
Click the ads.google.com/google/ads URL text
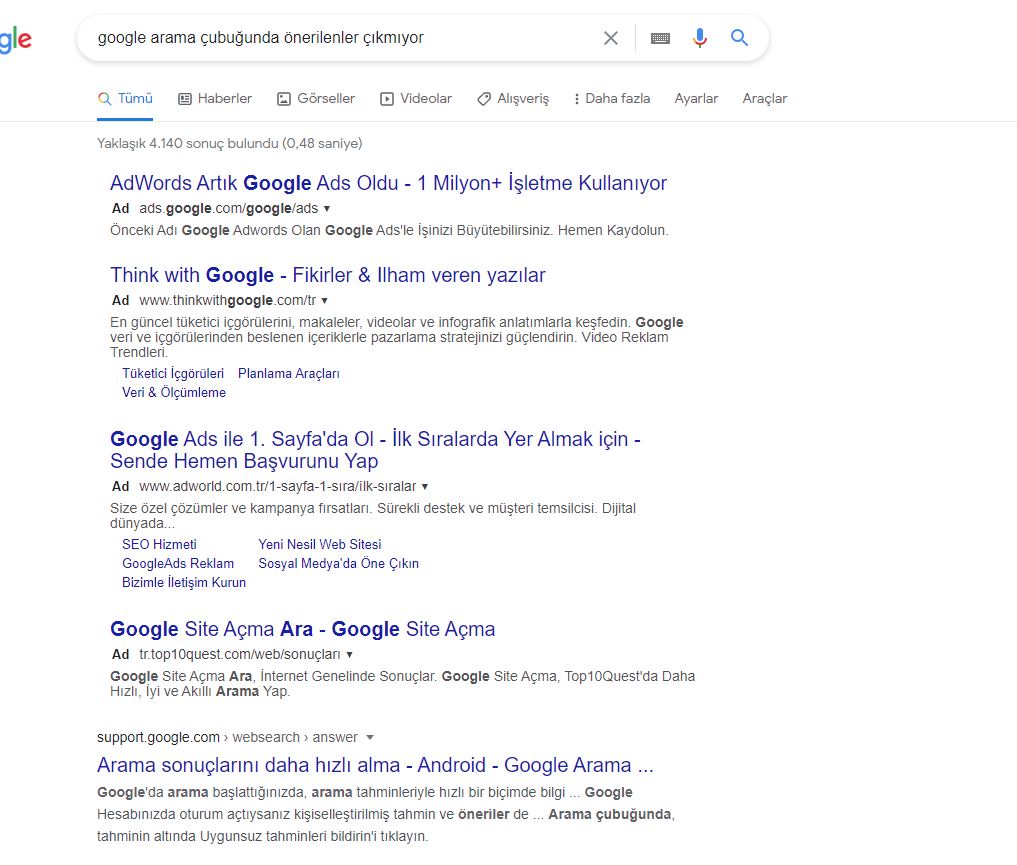228,208
